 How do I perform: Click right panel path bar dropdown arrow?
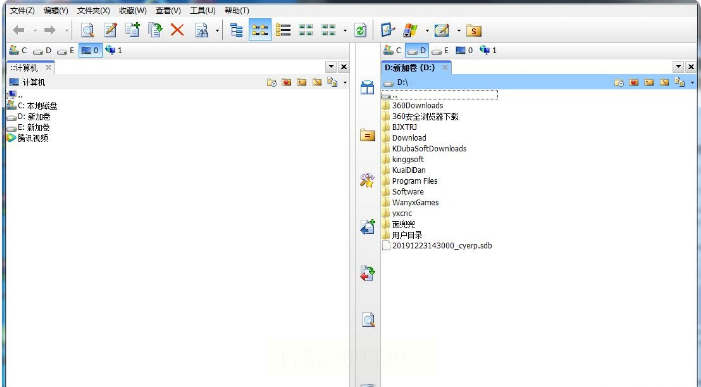(692, 83)
